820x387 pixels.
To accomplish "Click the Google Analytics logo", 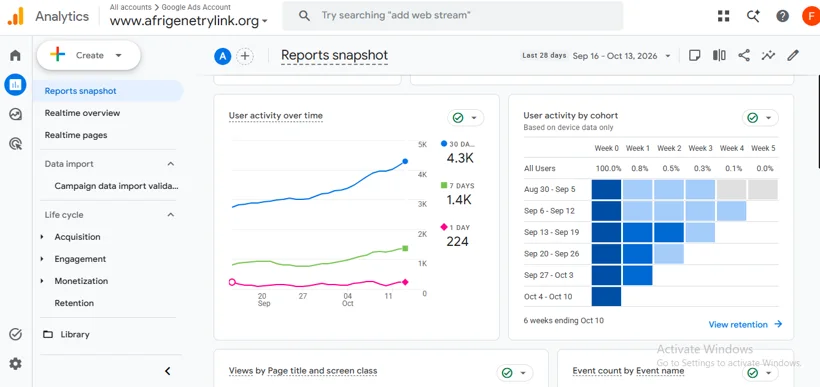I will [15, 16].
